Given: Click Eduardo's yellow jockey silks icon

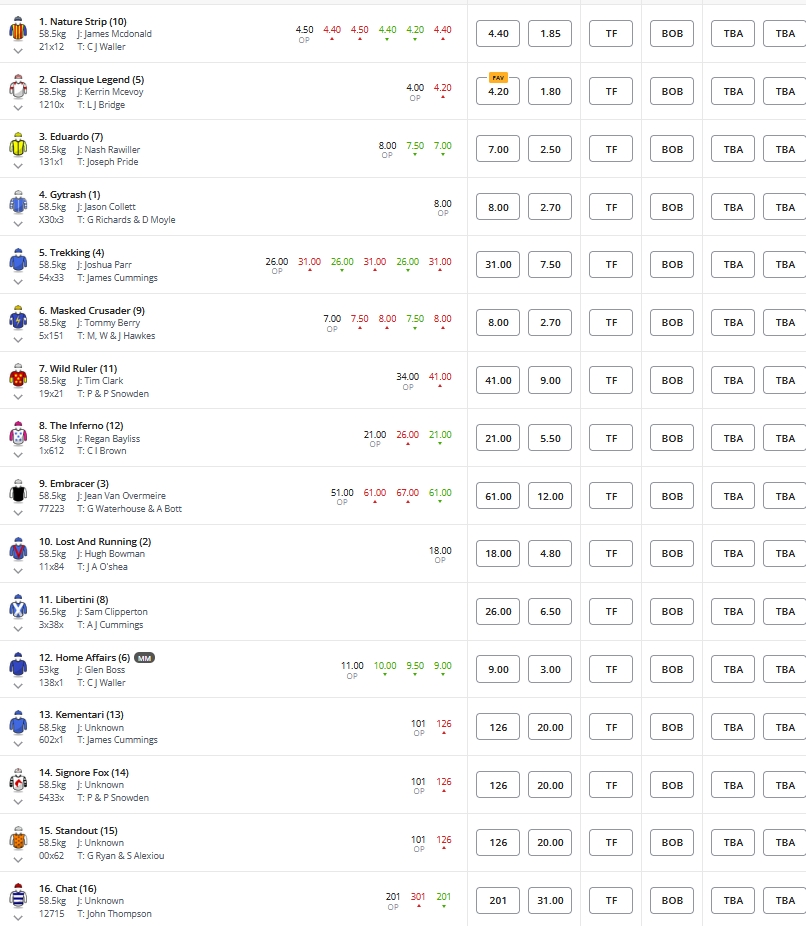Looking at the screenshot, I should pyautogui.click(x=18, y=144).
